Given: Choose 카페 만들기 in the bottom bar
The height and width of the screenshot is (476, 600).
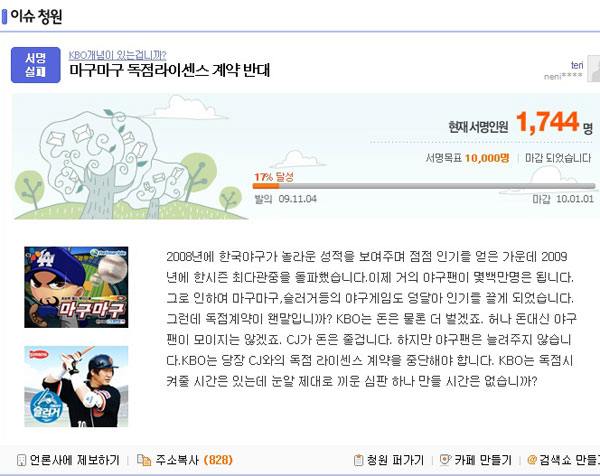Looking at the screenshot, I should 483,460.
